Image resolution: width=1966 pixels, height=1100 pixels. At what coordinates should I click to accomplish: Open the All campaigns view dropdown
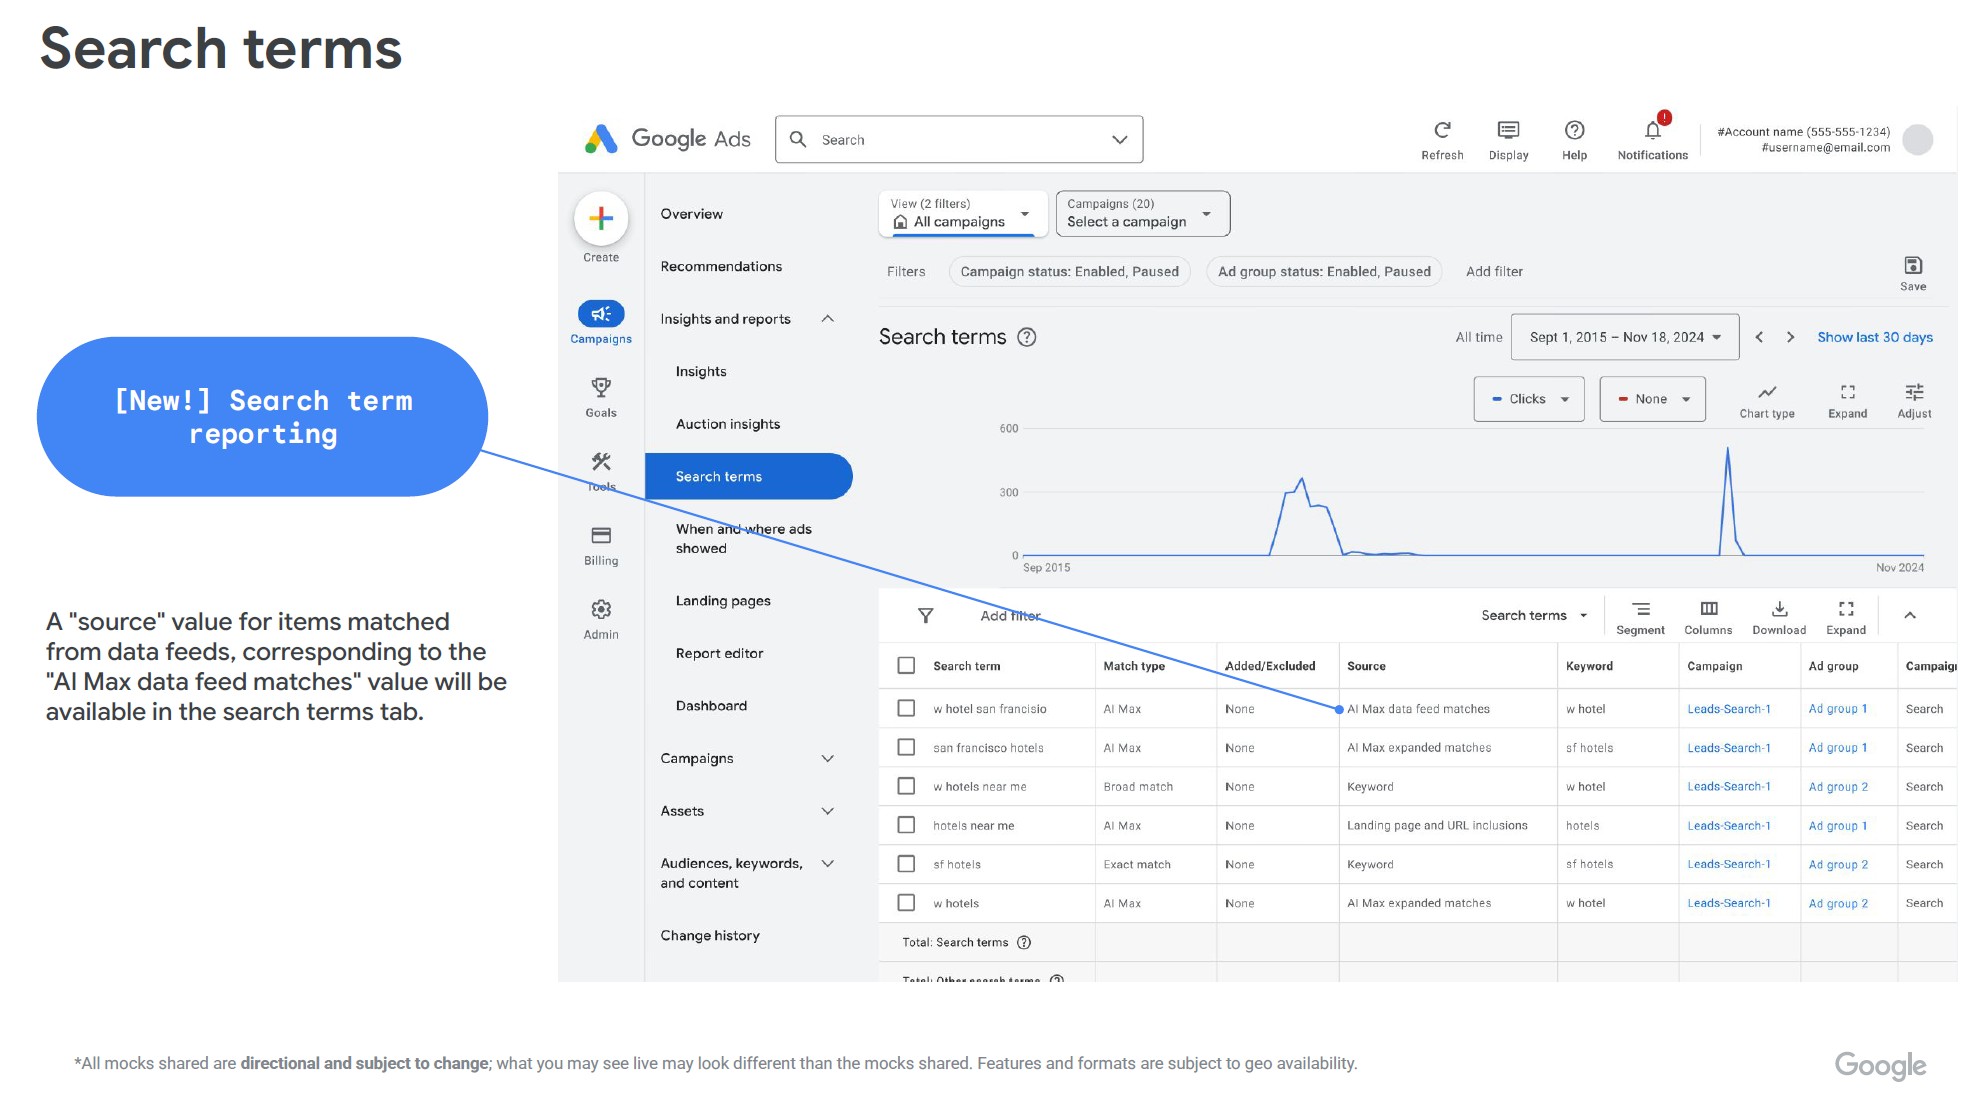tap(963, 213)
